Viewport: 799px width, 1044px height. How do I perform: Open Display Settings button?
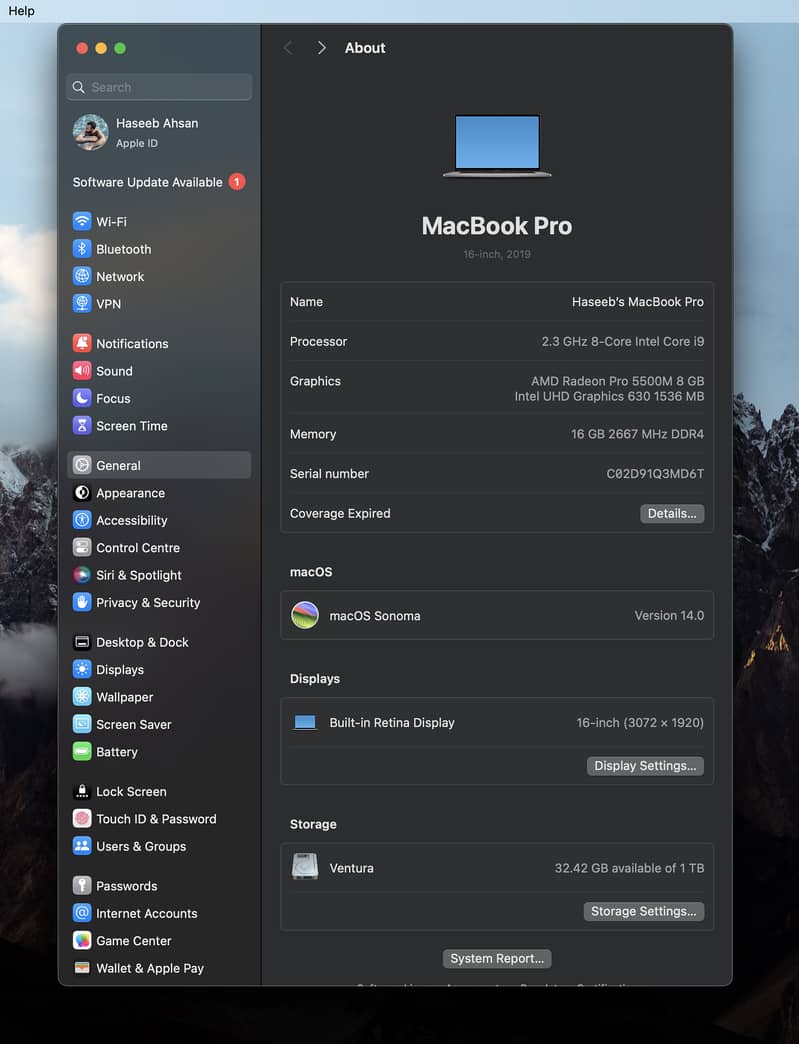pyautogui.click(x=645, y=766)
